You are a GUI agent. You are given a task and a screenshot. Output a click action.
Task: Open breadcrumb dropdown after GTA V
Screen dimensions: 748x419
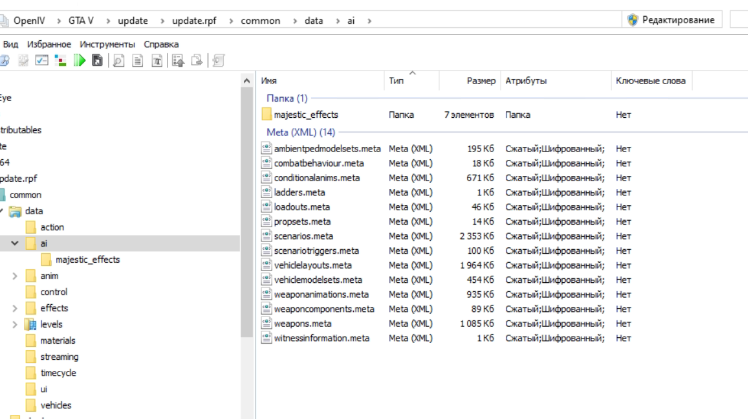point(108,21)
